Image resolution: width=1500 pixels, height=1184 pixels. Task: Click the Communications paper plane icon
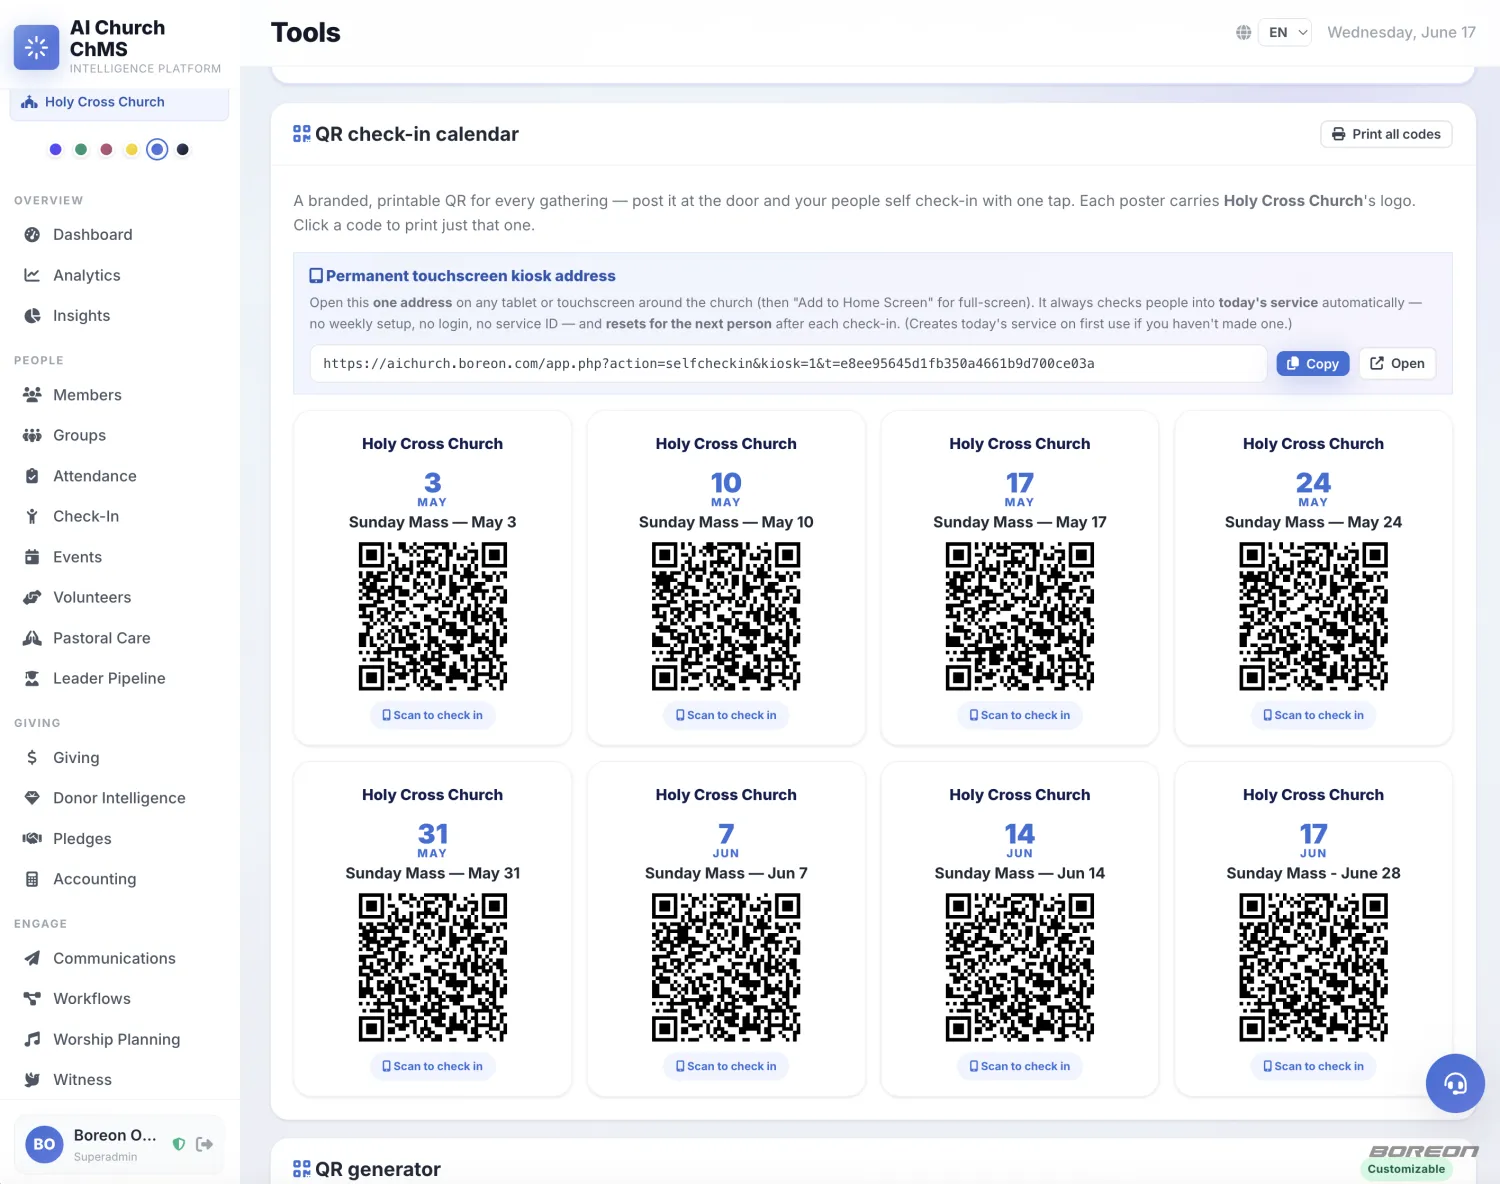tap(32, 958)
